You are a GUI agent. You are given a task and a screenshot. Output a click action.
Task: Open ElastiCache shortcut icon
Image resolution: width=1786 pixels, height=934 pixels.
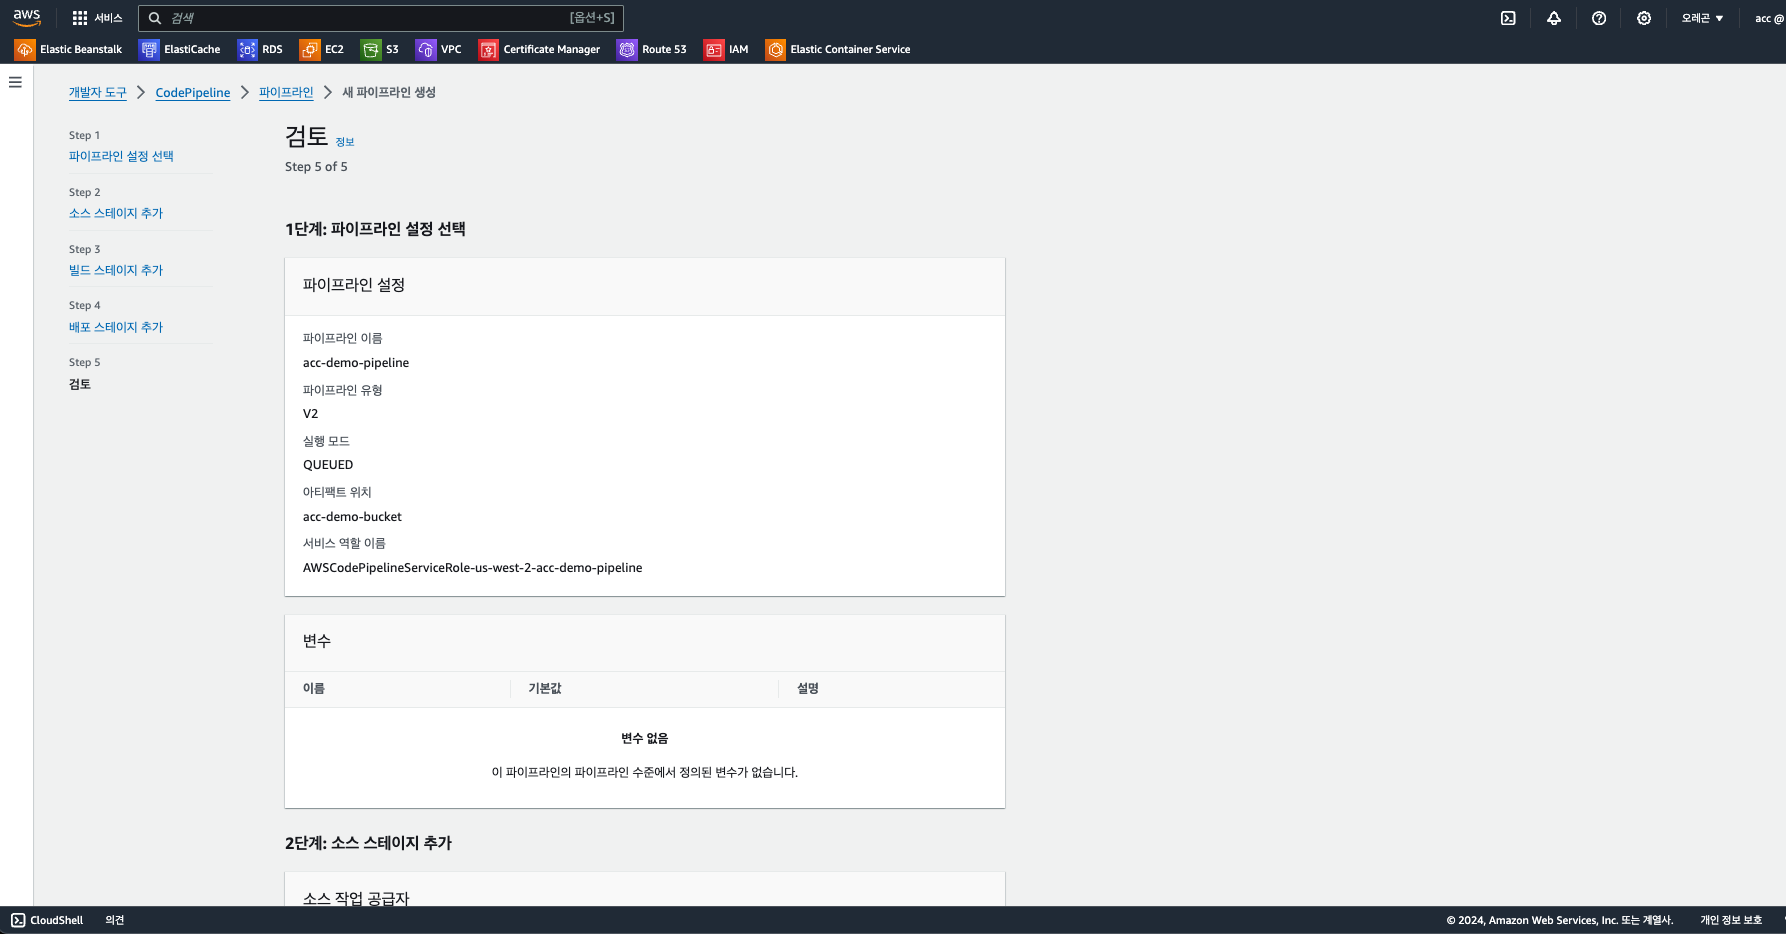149,49
